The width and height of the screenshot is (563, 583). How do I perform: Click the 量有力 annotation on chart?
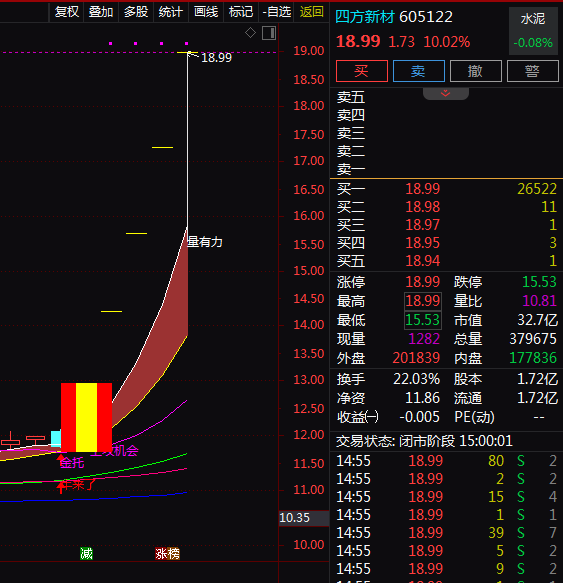coord(205,242)
